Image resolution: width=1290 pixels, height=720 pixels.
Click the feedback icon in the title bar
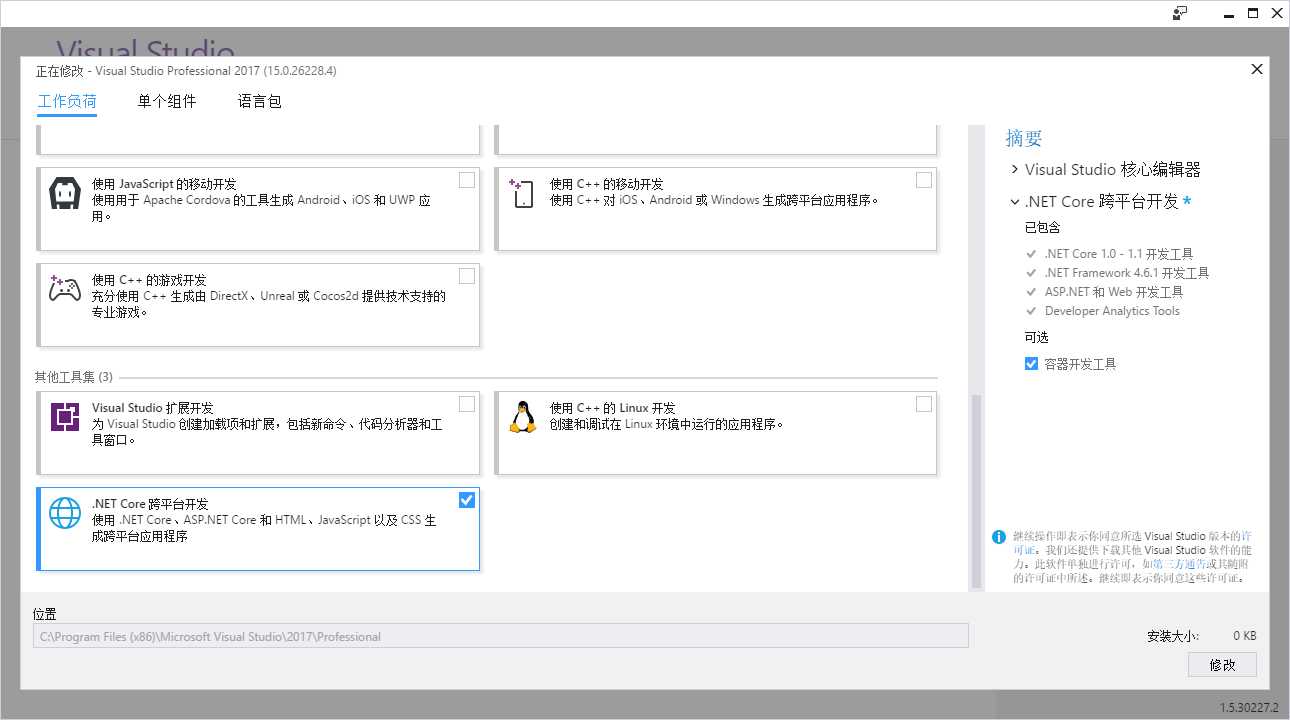point(1180,13)
